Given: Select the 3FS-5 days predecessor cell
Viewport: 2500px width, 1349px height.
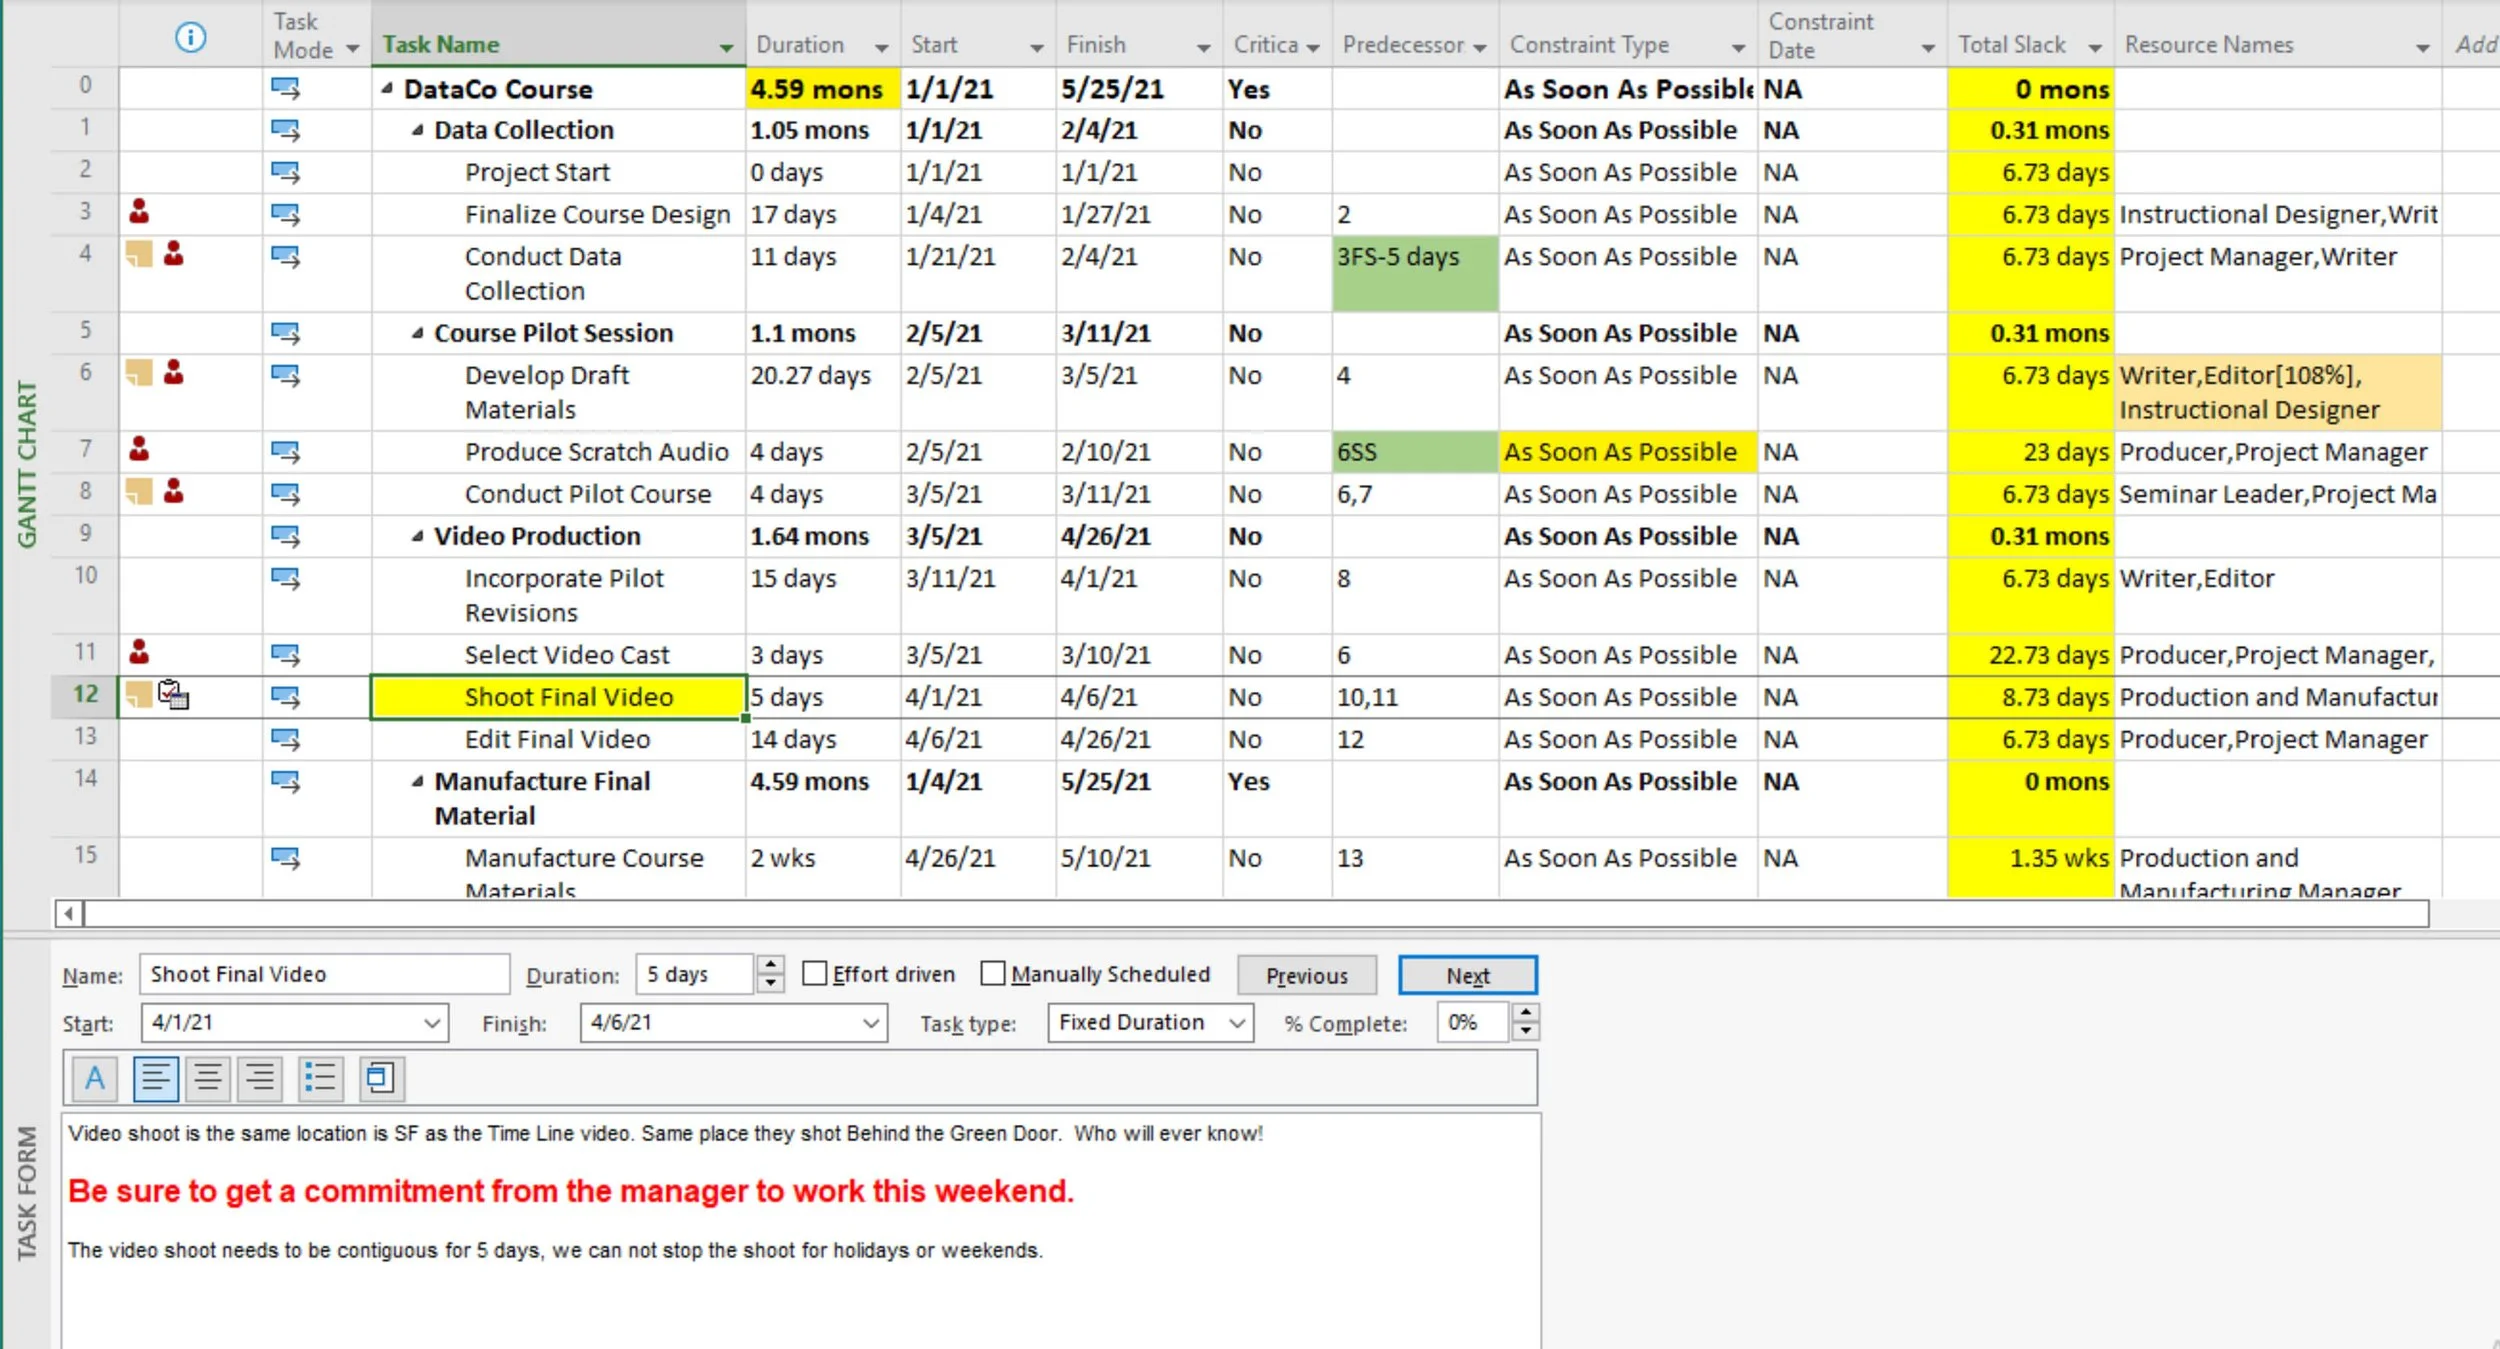Looking at the screenshot, I should click(x=1415, y=273).
